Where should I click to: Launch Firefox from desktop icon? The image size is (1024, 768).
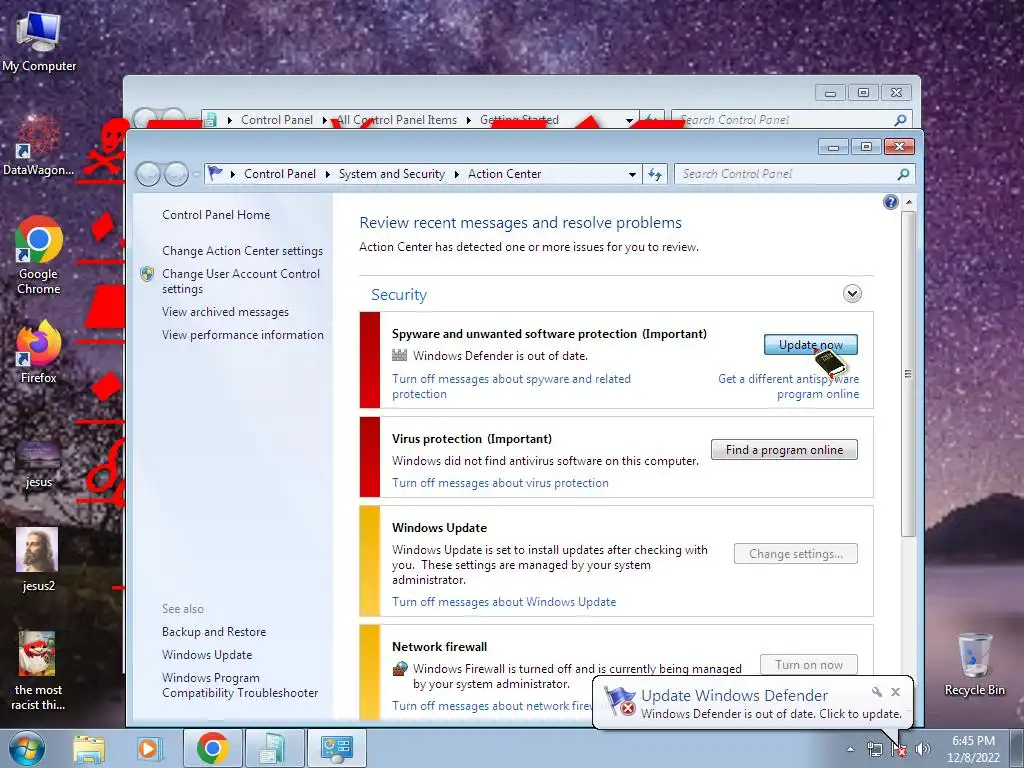coord(39,352)
